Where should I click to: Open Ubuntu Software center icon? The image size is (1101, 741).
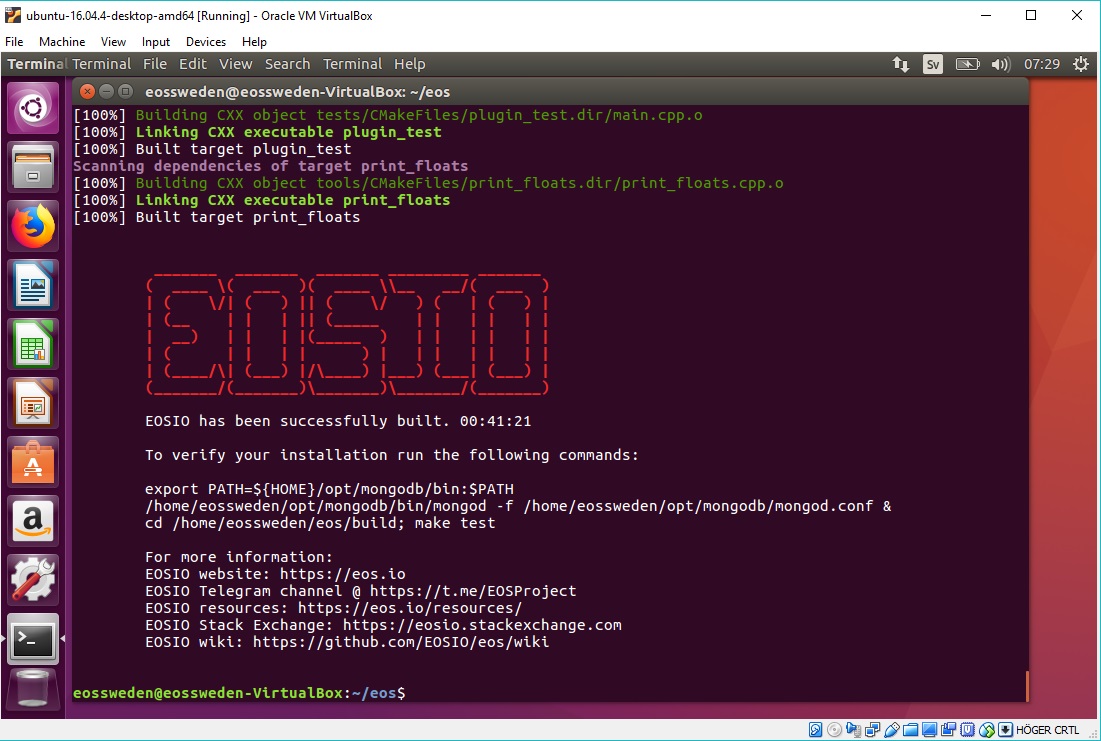33,462
